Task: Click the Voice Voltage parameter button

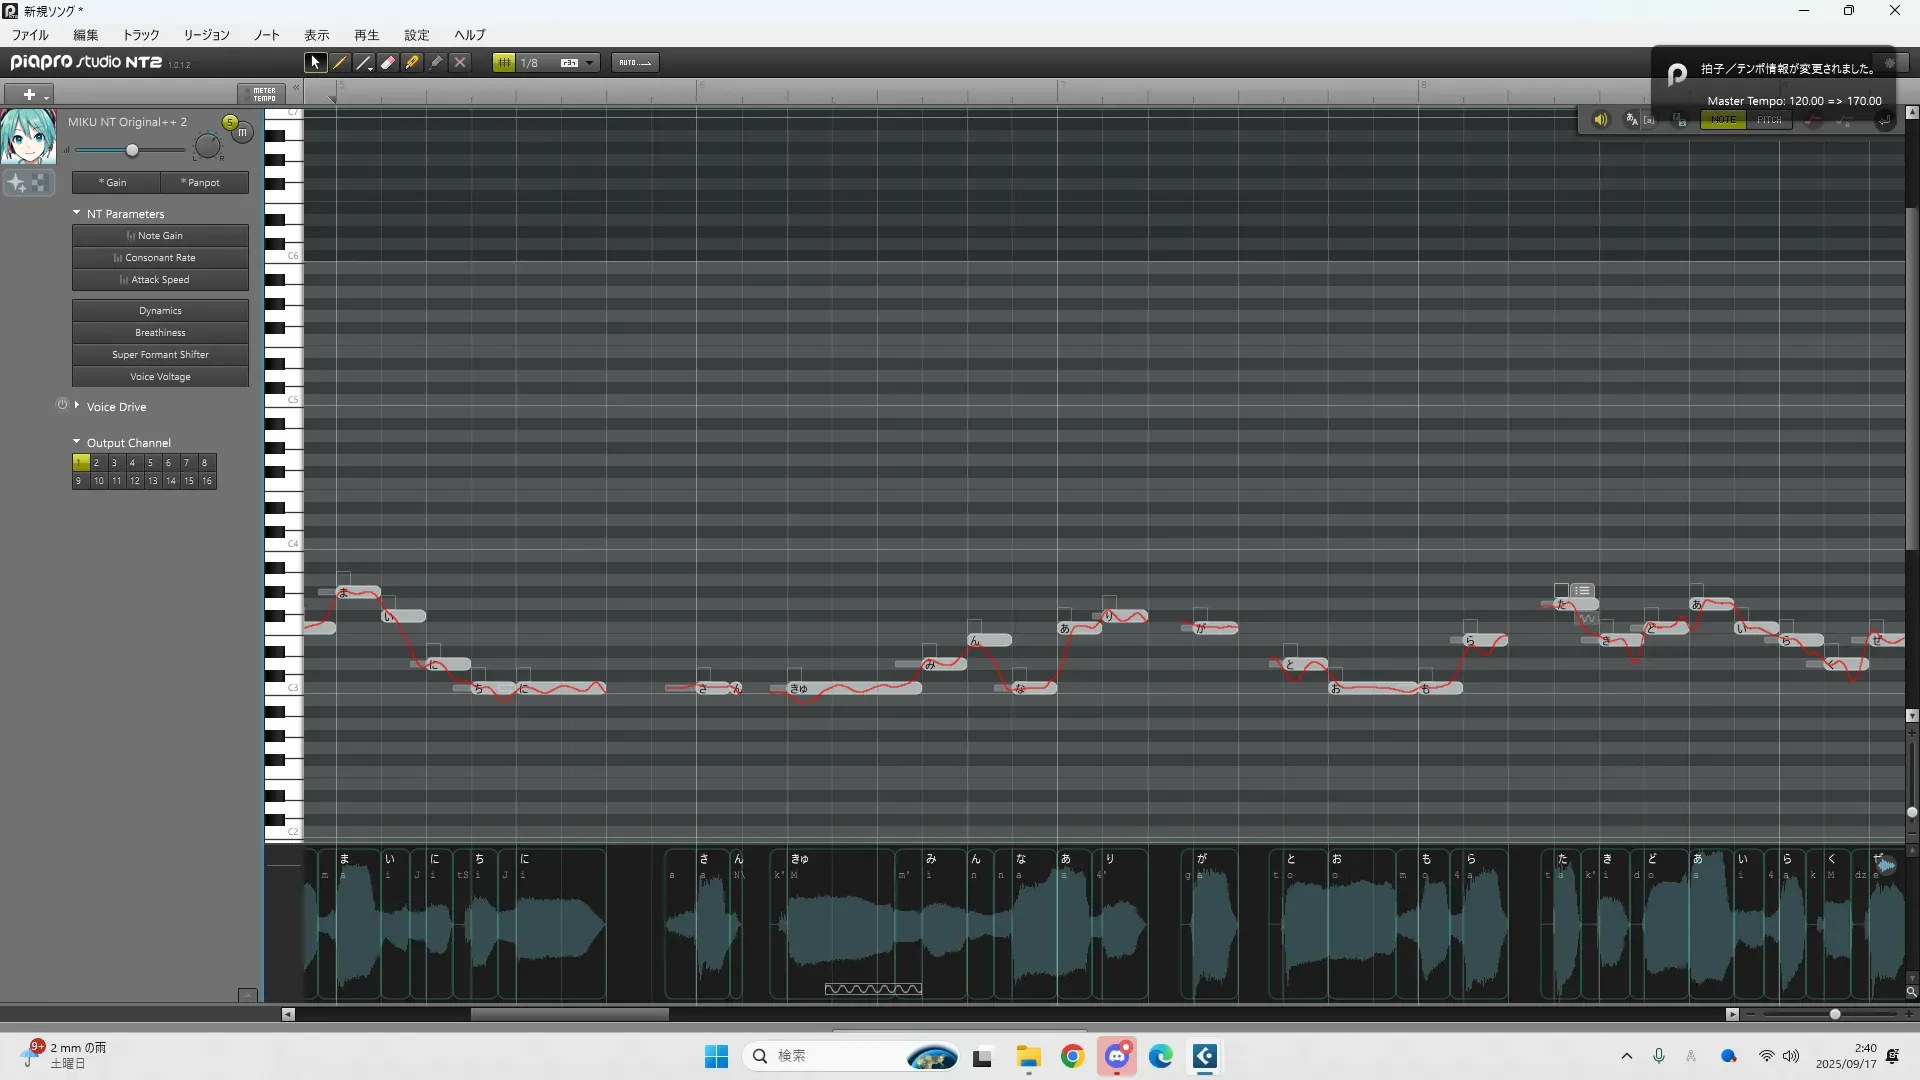Action: coord(160,376)
